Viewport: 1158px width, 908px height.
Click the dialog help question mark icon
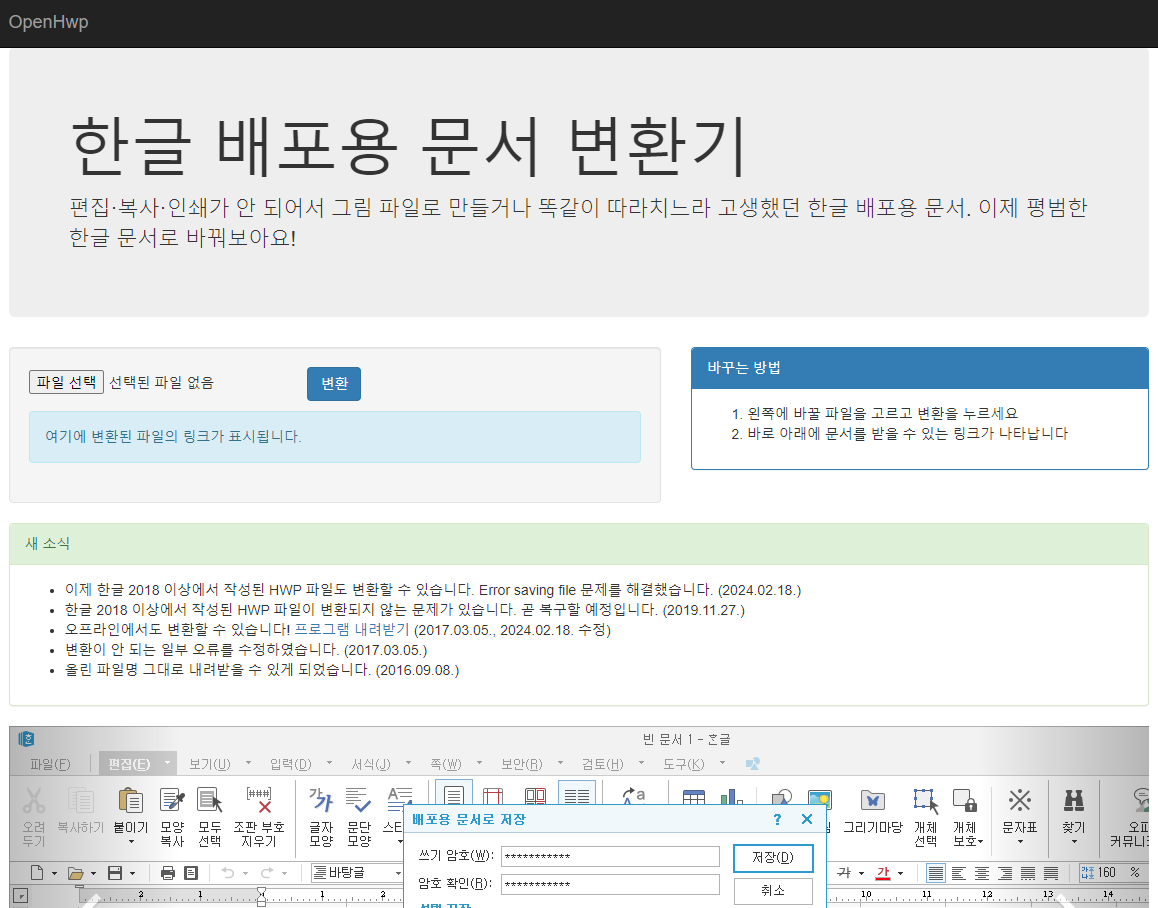[x=777, y=819]
